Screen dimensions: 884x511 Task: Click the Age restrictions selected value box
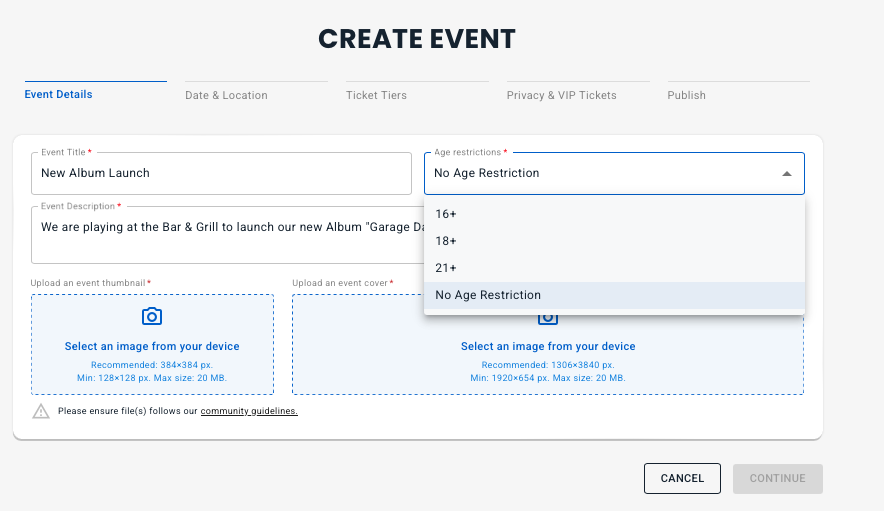614,173
